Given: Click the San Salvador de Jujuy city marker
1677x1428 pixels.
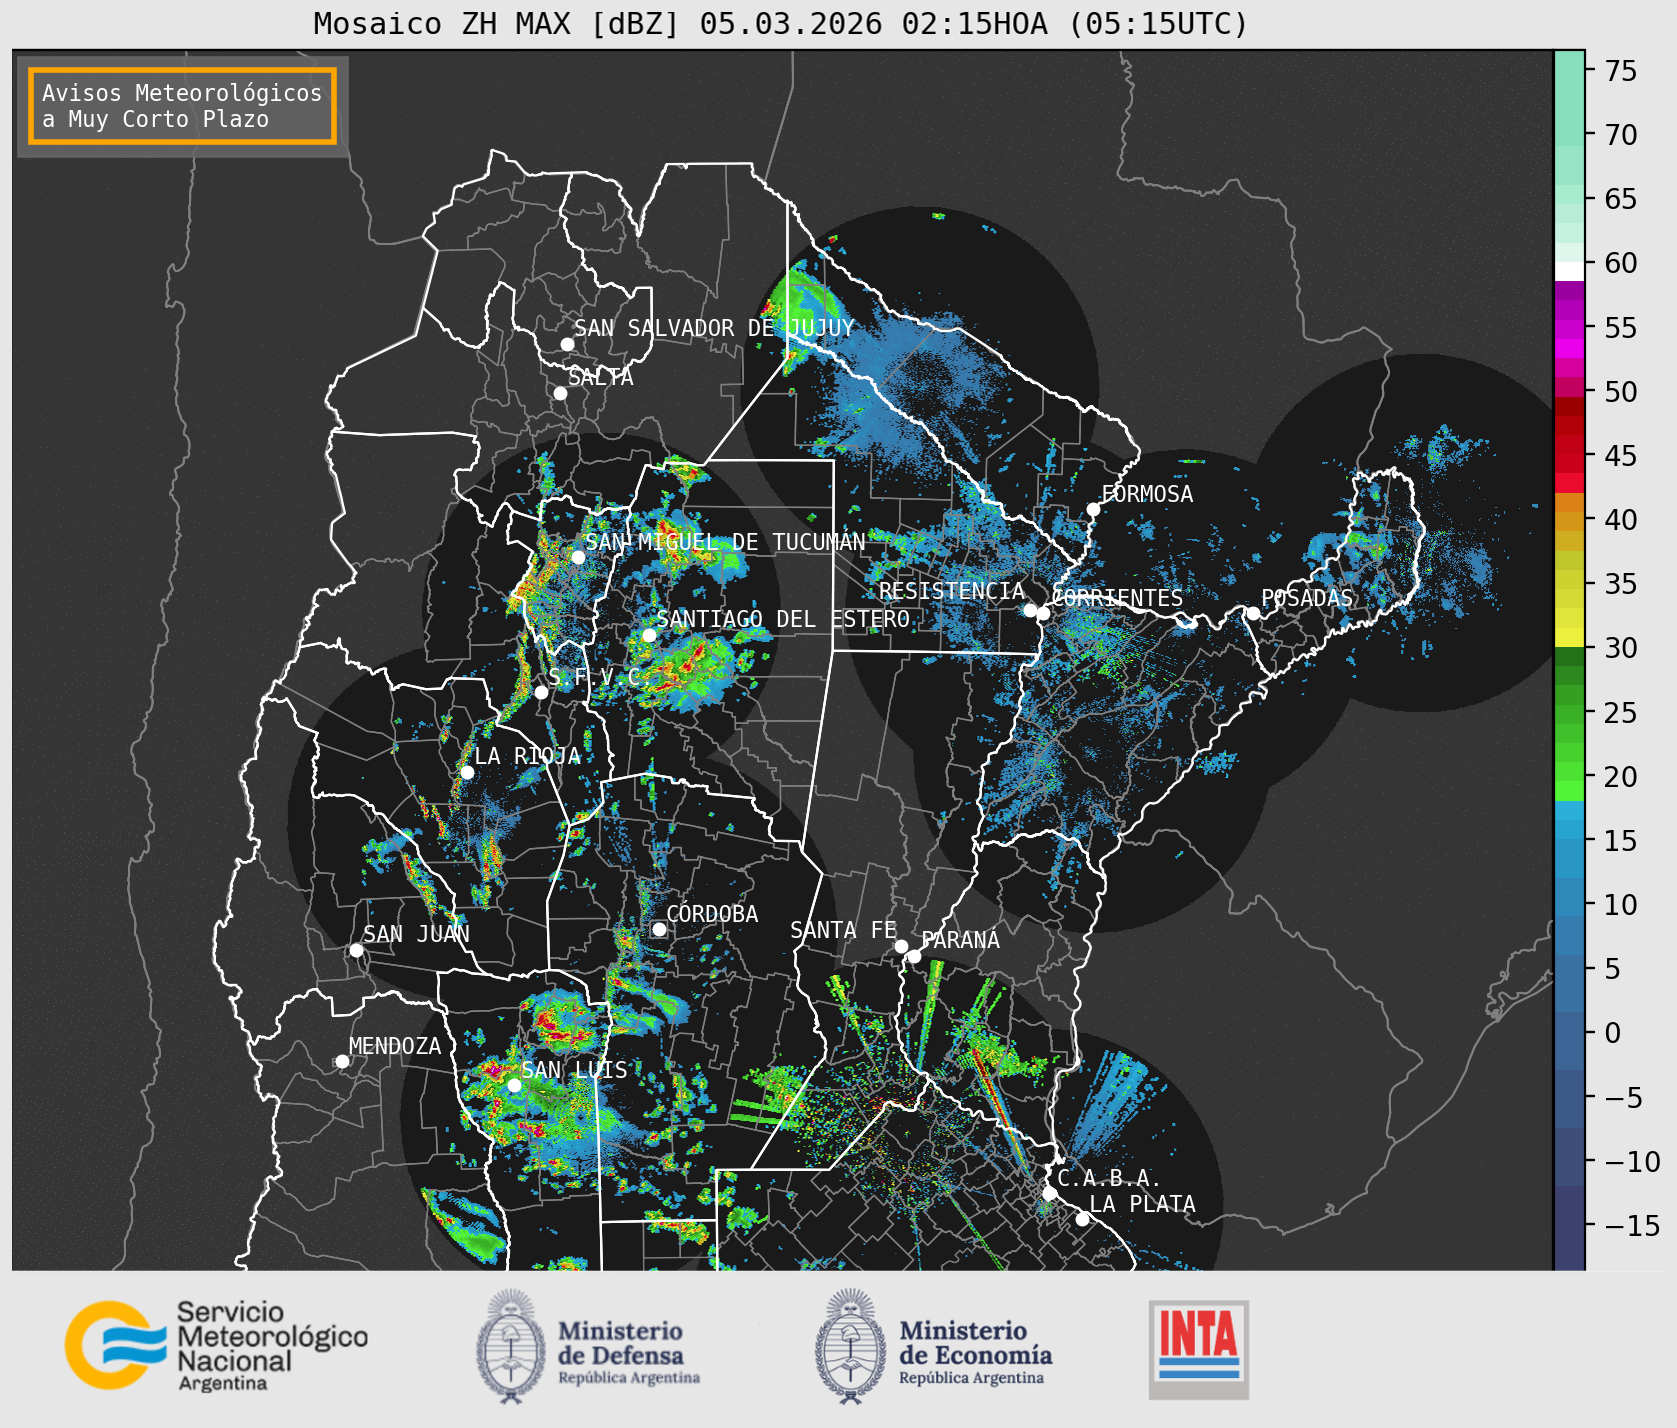Looking at the screenshot, I should [567, 344].
